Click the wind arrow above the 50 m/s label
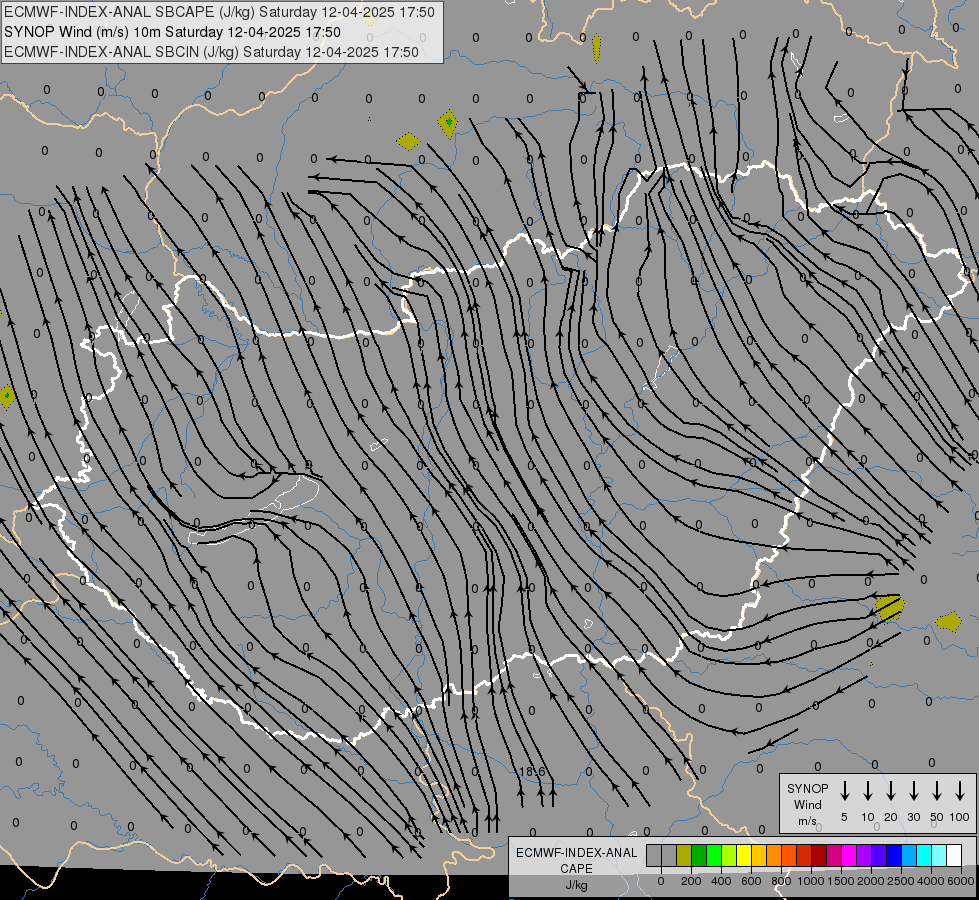Screen dimensions: 979x900 pyautogui.click(x=937, y=791)
